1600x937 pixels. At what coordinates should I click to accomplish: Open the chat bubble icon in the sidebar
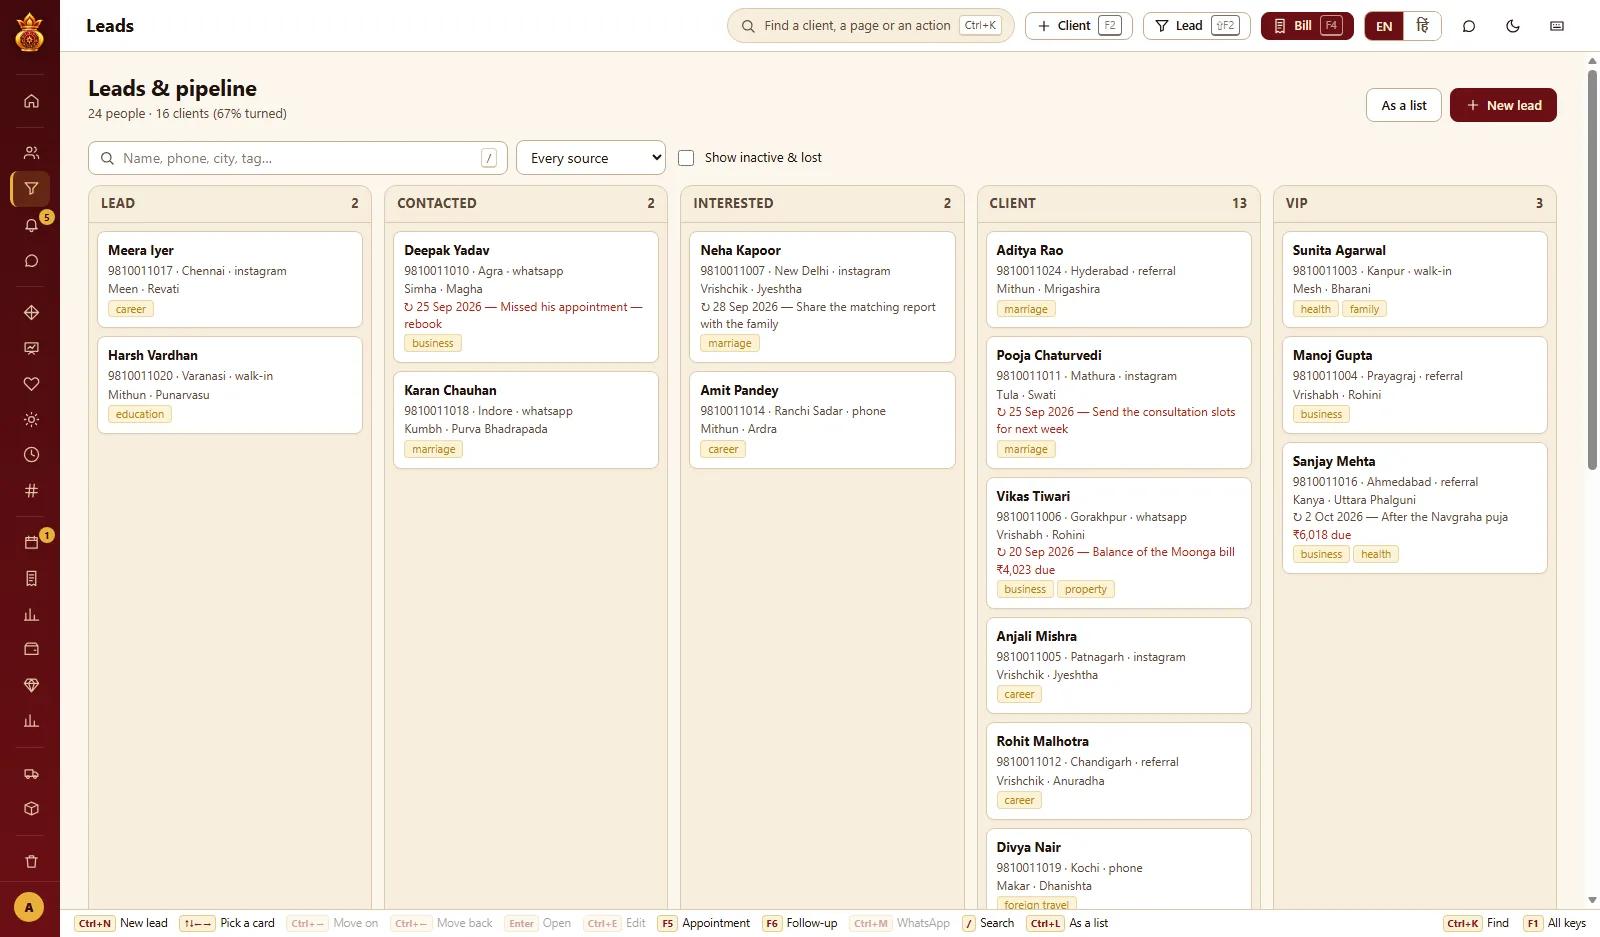pos(31,261)
